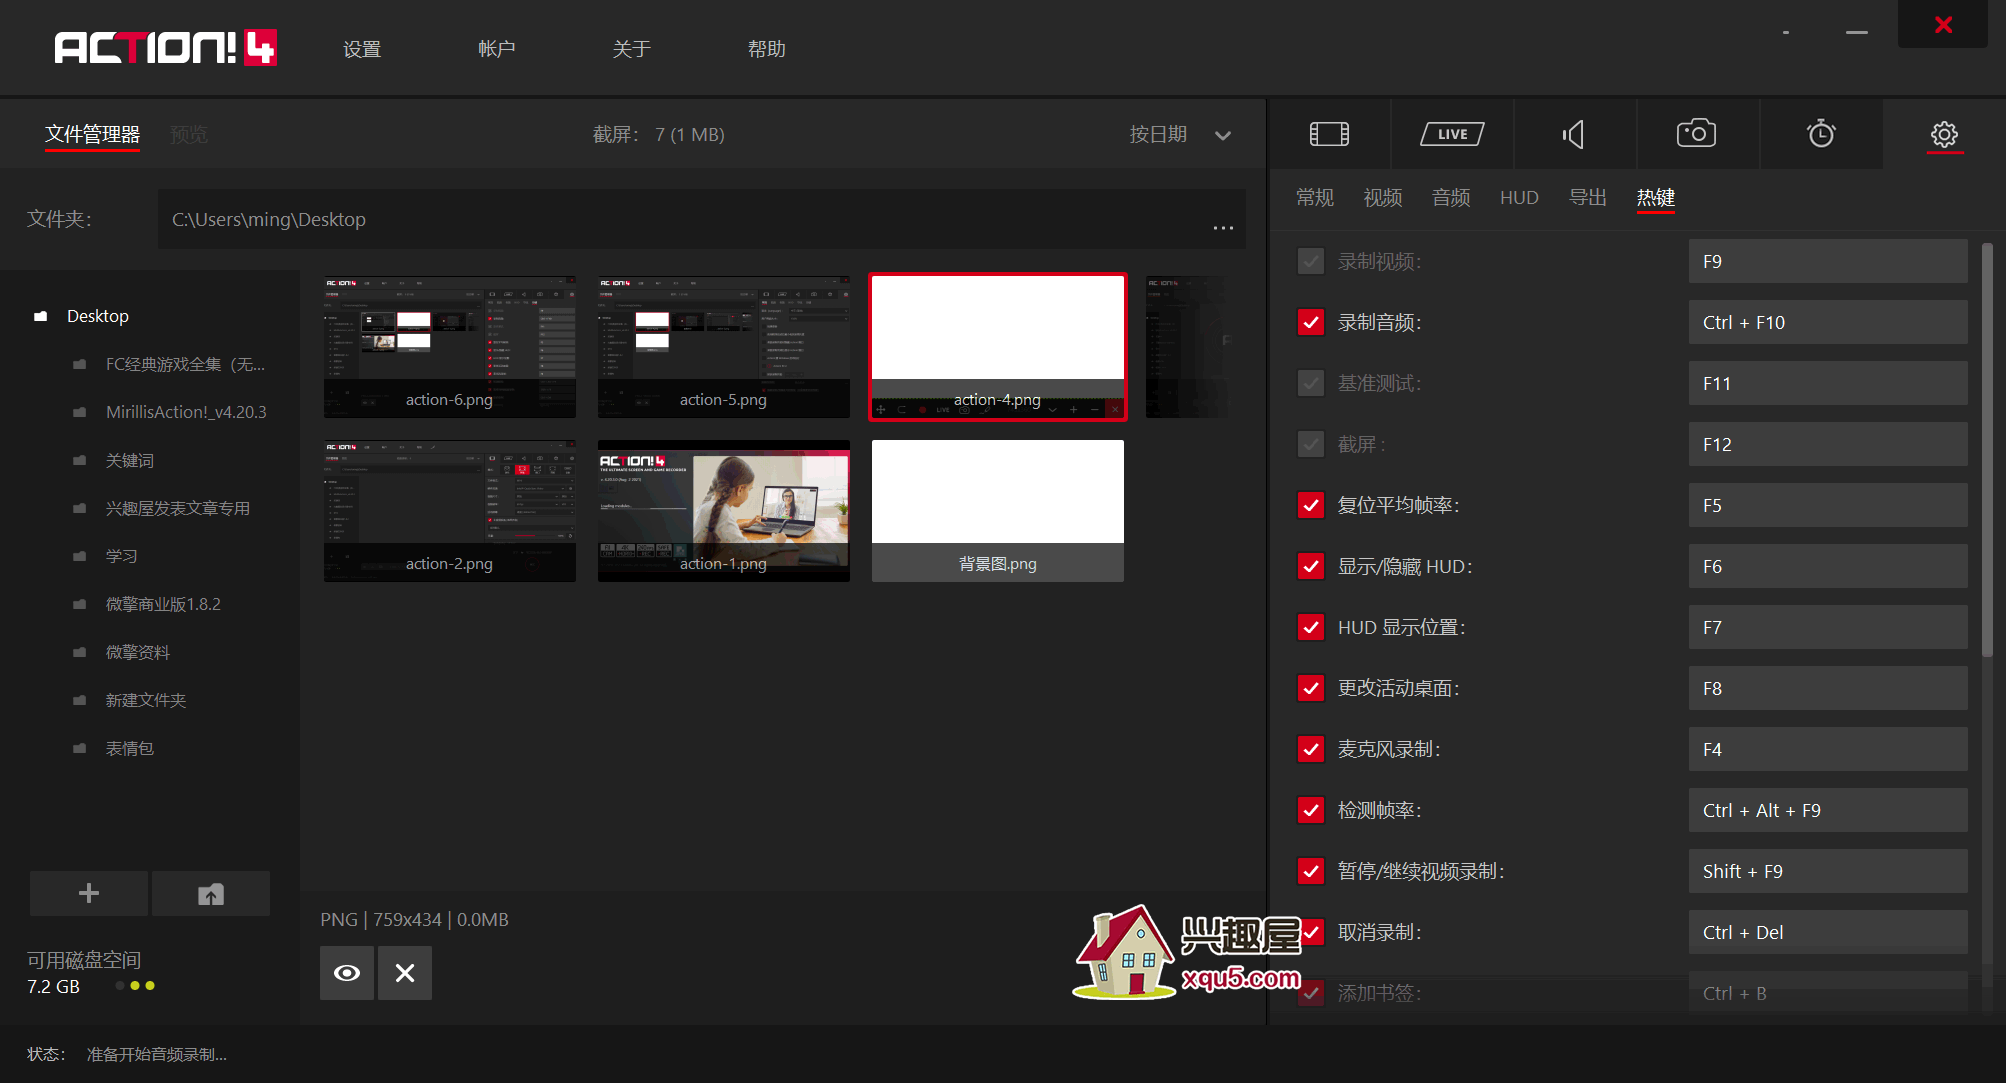This screenshot has height=1083, width=2006.
Task: Open the 兴趣屋发表文章专用 folder
Action: [x=178, y=508]
